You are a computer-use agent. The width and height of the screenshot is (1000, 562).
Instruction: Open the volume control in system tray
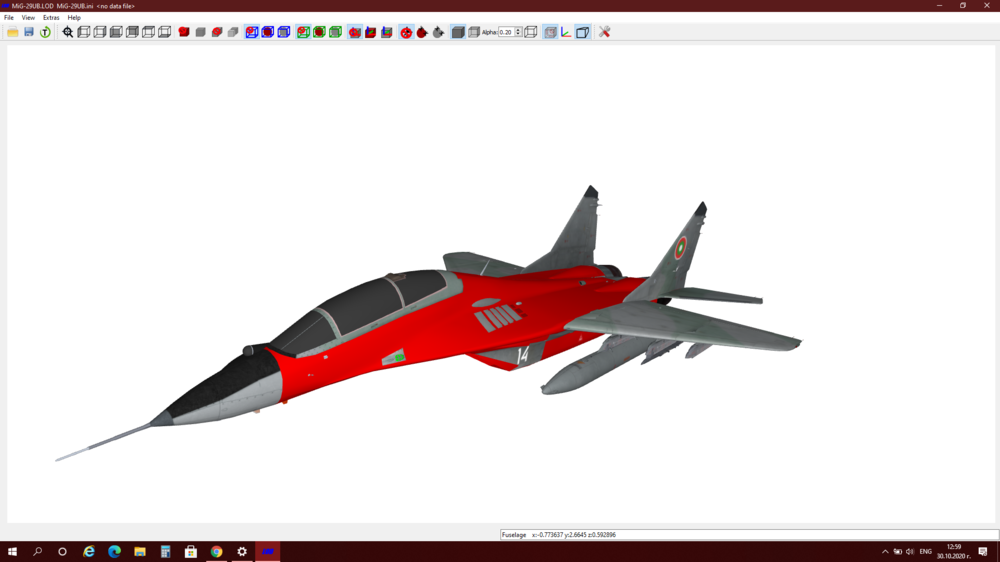(x=910, y=552)
